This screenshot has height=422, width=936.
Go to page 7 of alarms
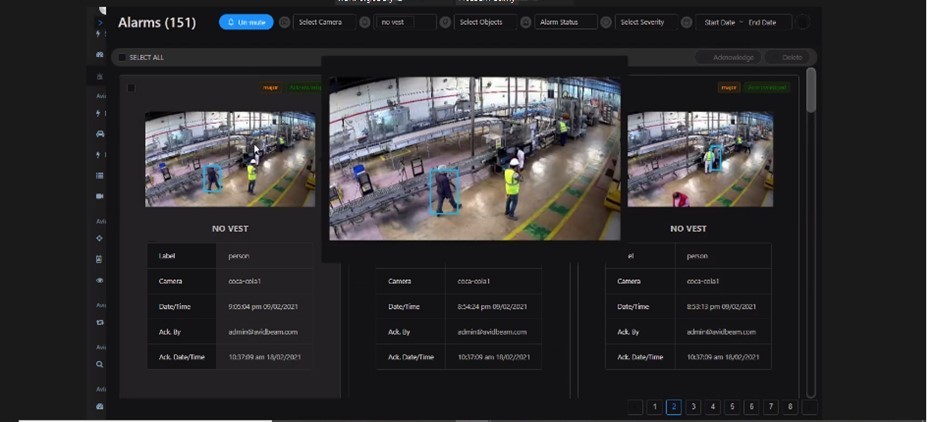pyautogui.click(x=771, y=407)
